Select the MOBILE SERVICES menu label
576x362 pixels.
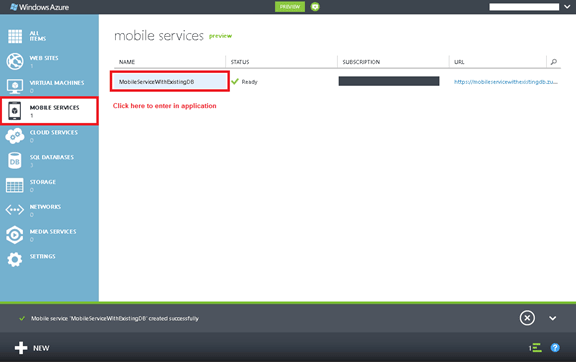(x=54, y=107)
